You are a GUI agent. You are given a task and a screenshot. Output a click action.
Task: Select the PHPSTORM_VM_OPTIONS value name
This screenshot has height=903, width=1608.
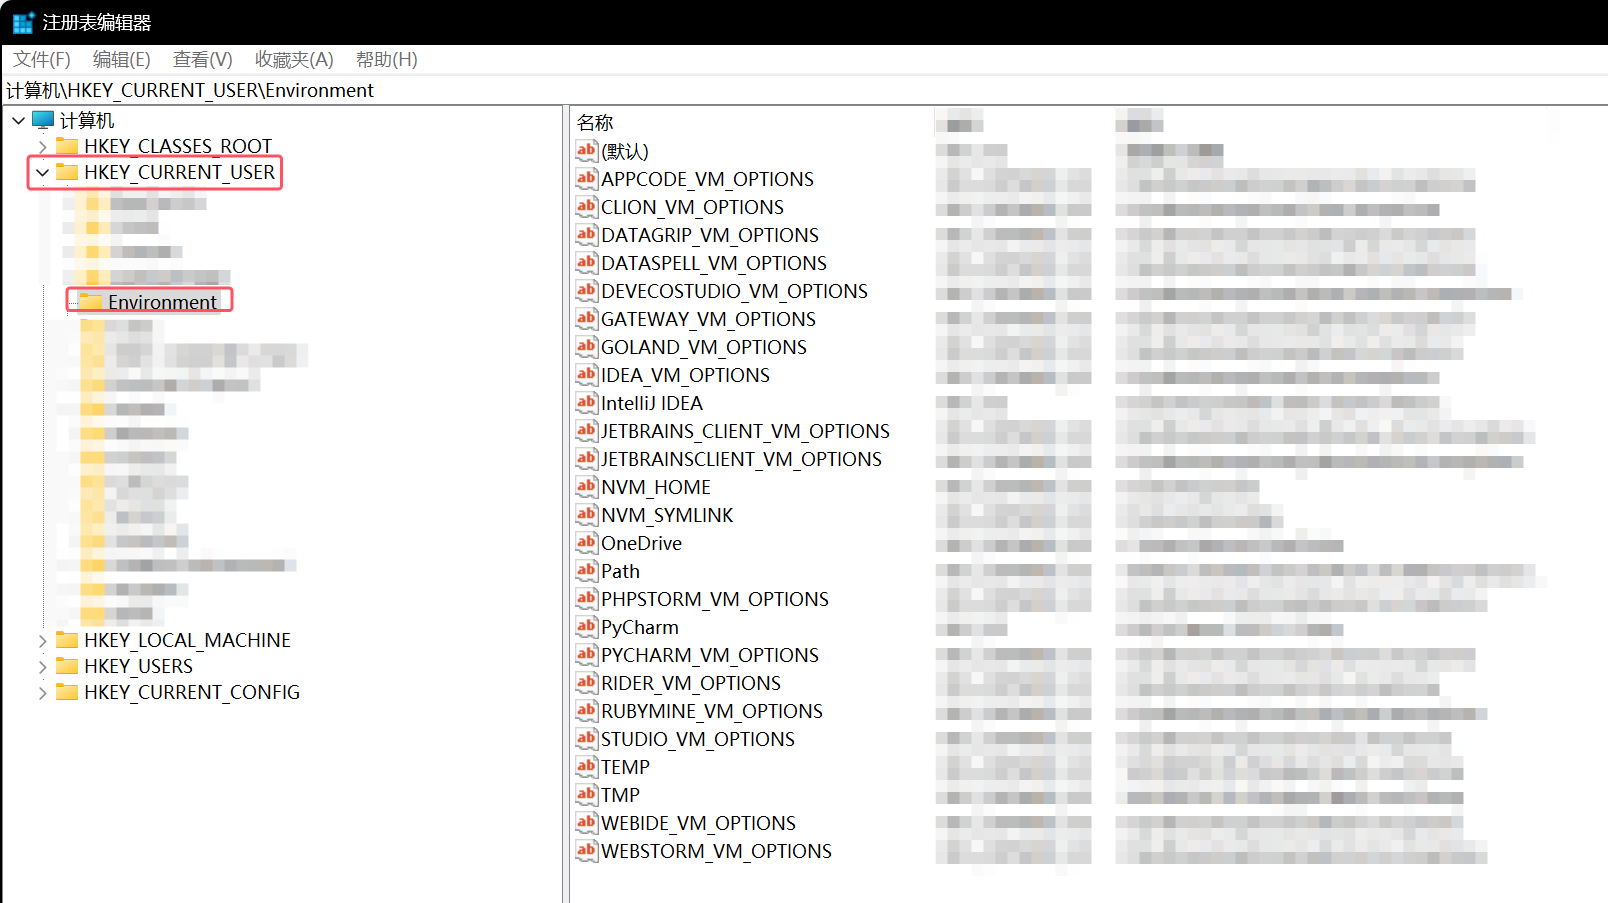tap(715, 599)
